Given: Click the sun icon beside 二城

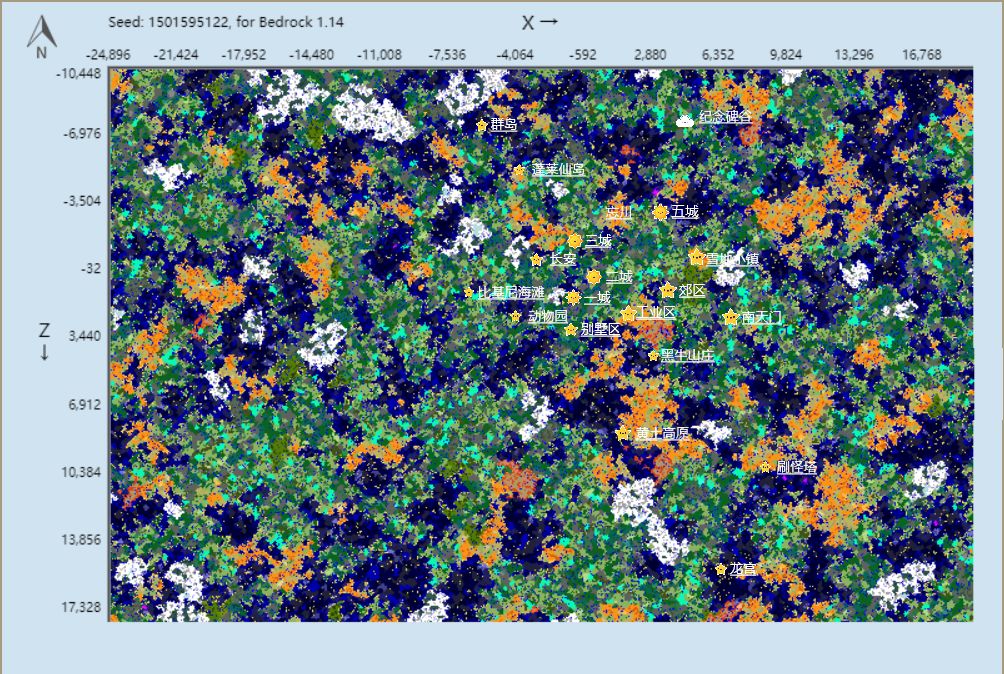Looking at the screenshot, I should tap(594, 277).
